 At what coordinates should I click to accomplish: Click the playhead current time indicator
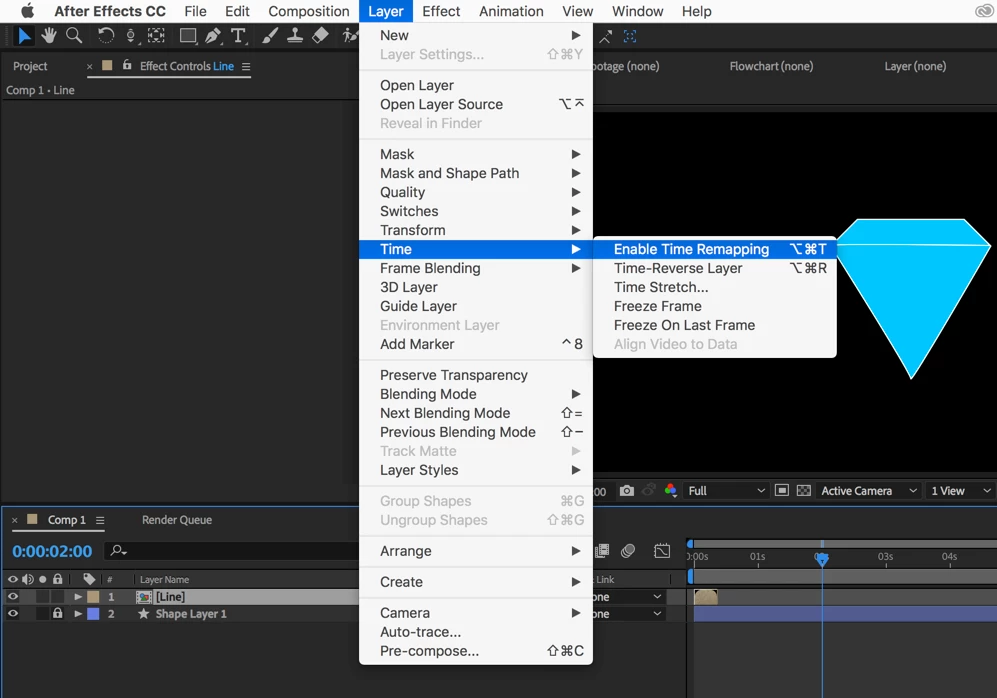tap(822, 559)
